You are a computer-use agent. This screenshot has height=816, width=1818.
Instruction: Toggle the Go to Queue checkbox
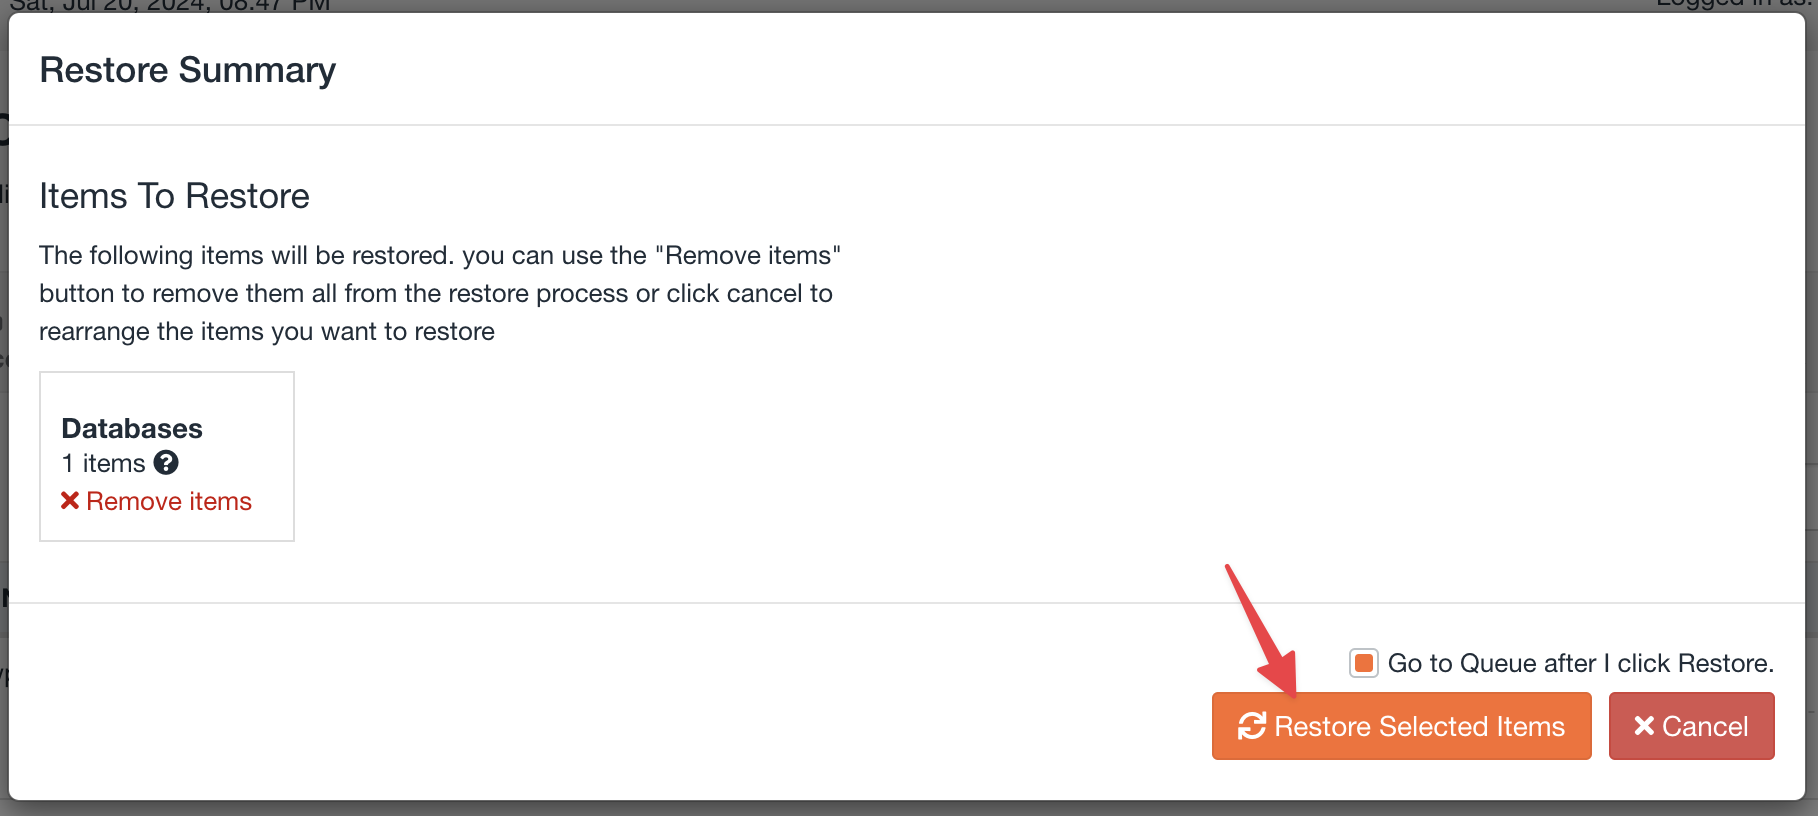point(1364,663)
